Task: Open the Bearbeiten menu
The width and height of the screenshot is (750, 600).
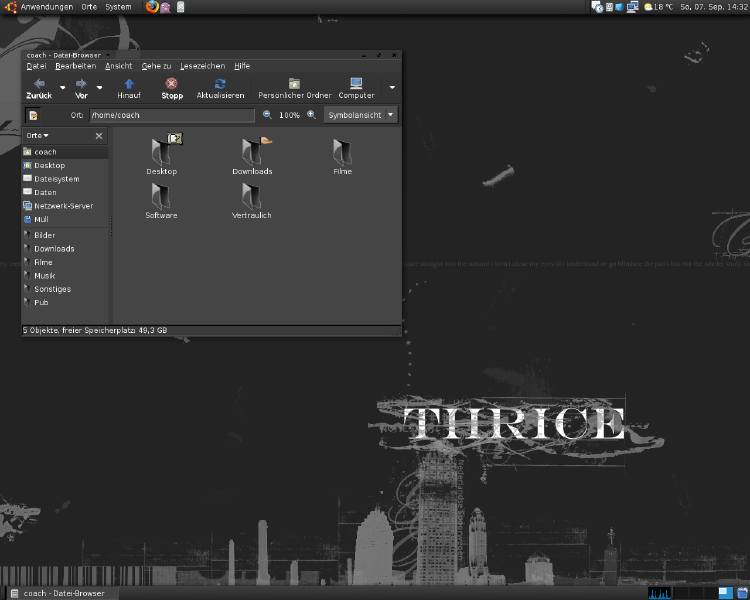Action: 76,66
